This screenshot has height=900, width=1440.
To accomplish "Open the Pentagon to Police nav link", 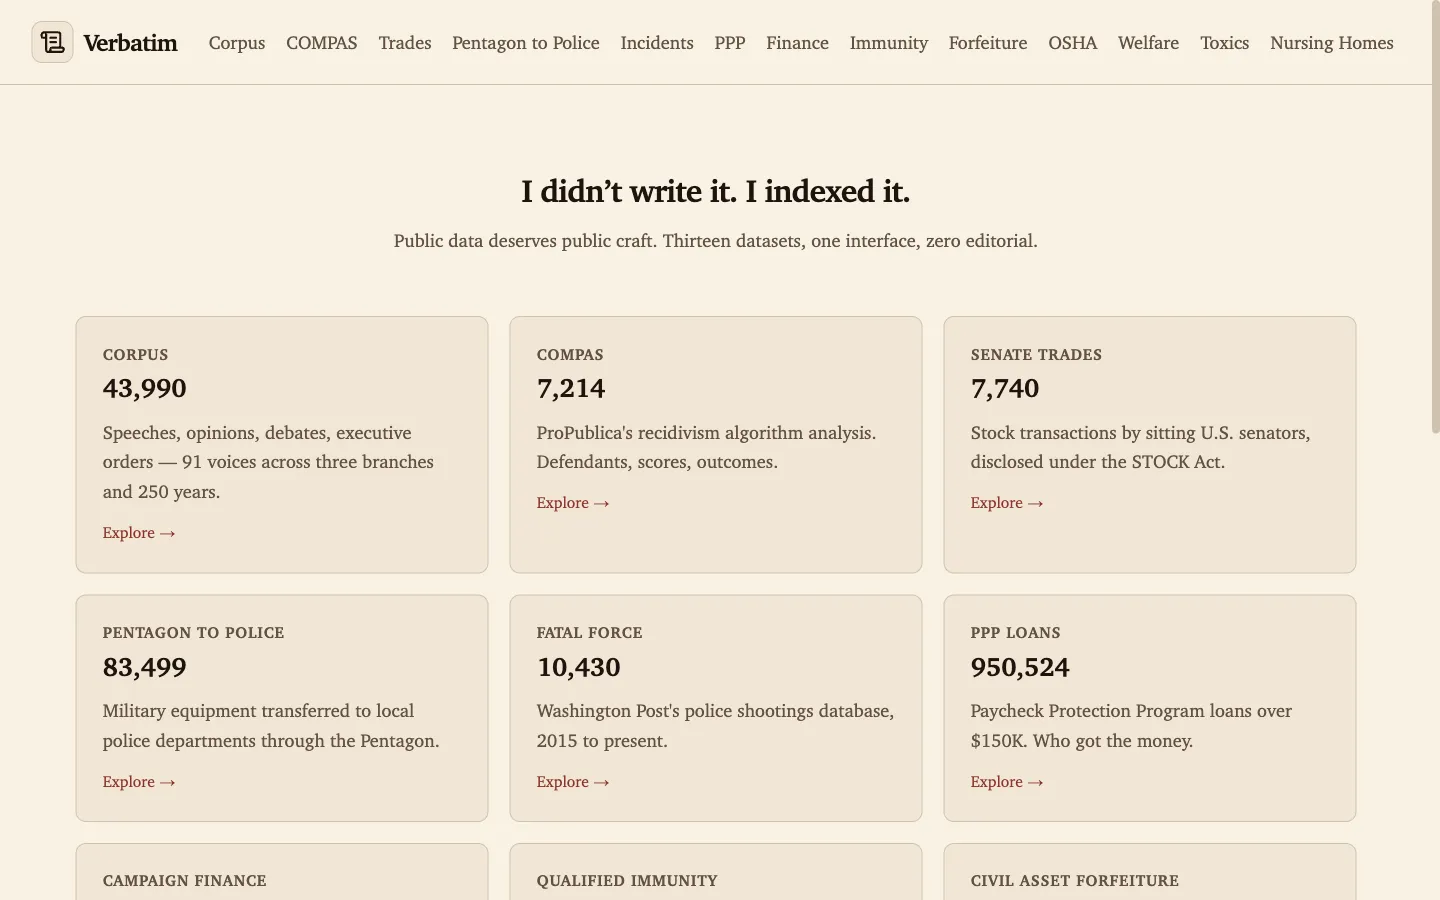I will (525, 43).
